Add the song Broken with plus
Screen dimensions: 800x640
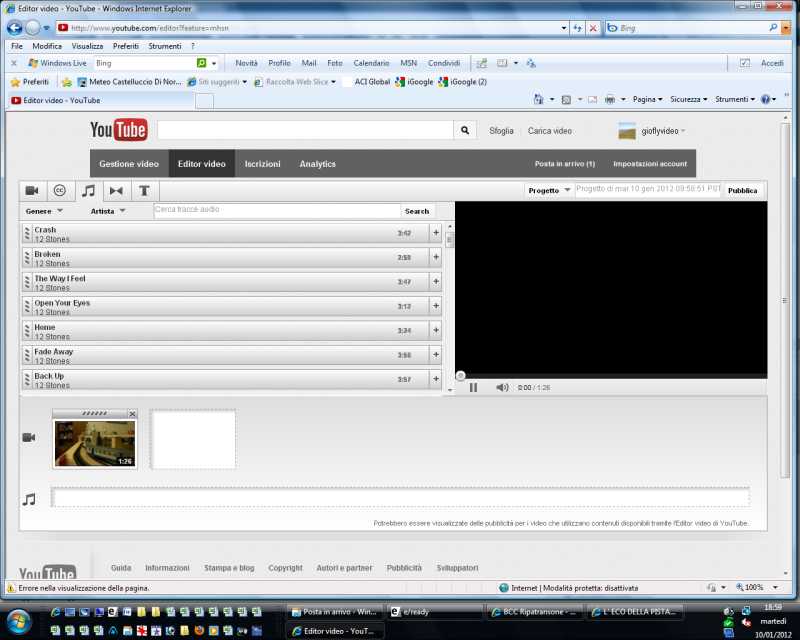click(436, 257)
